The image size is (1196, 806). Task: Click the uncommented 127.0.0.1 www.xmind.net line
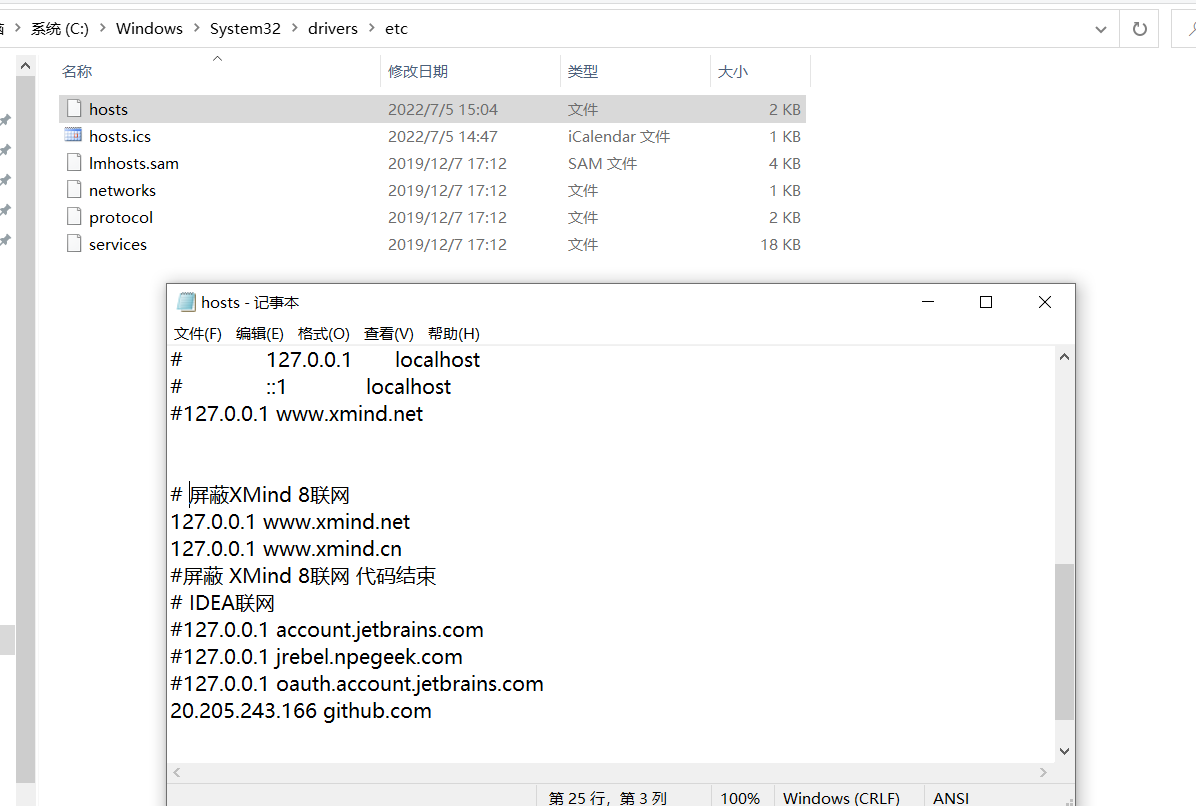point(290,522)
